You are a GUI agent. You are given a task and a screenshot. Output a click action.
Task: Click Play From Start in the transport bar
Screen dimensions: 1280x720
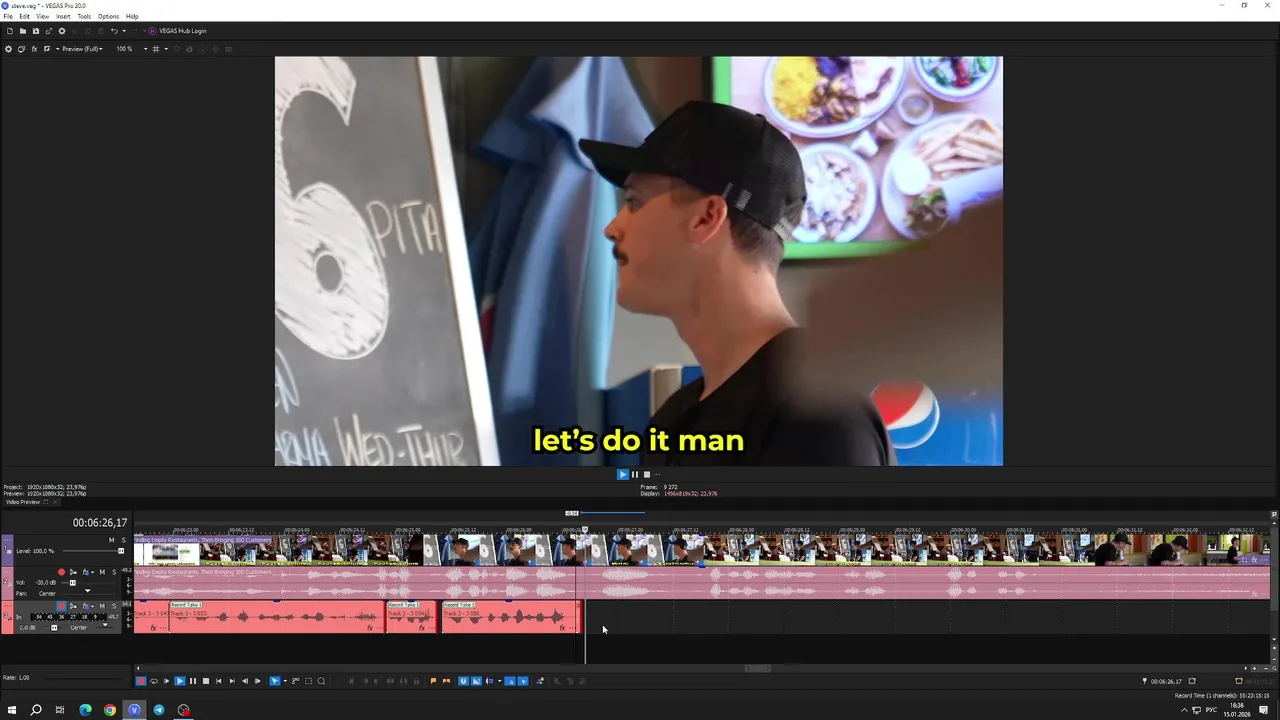coord(167,681)
